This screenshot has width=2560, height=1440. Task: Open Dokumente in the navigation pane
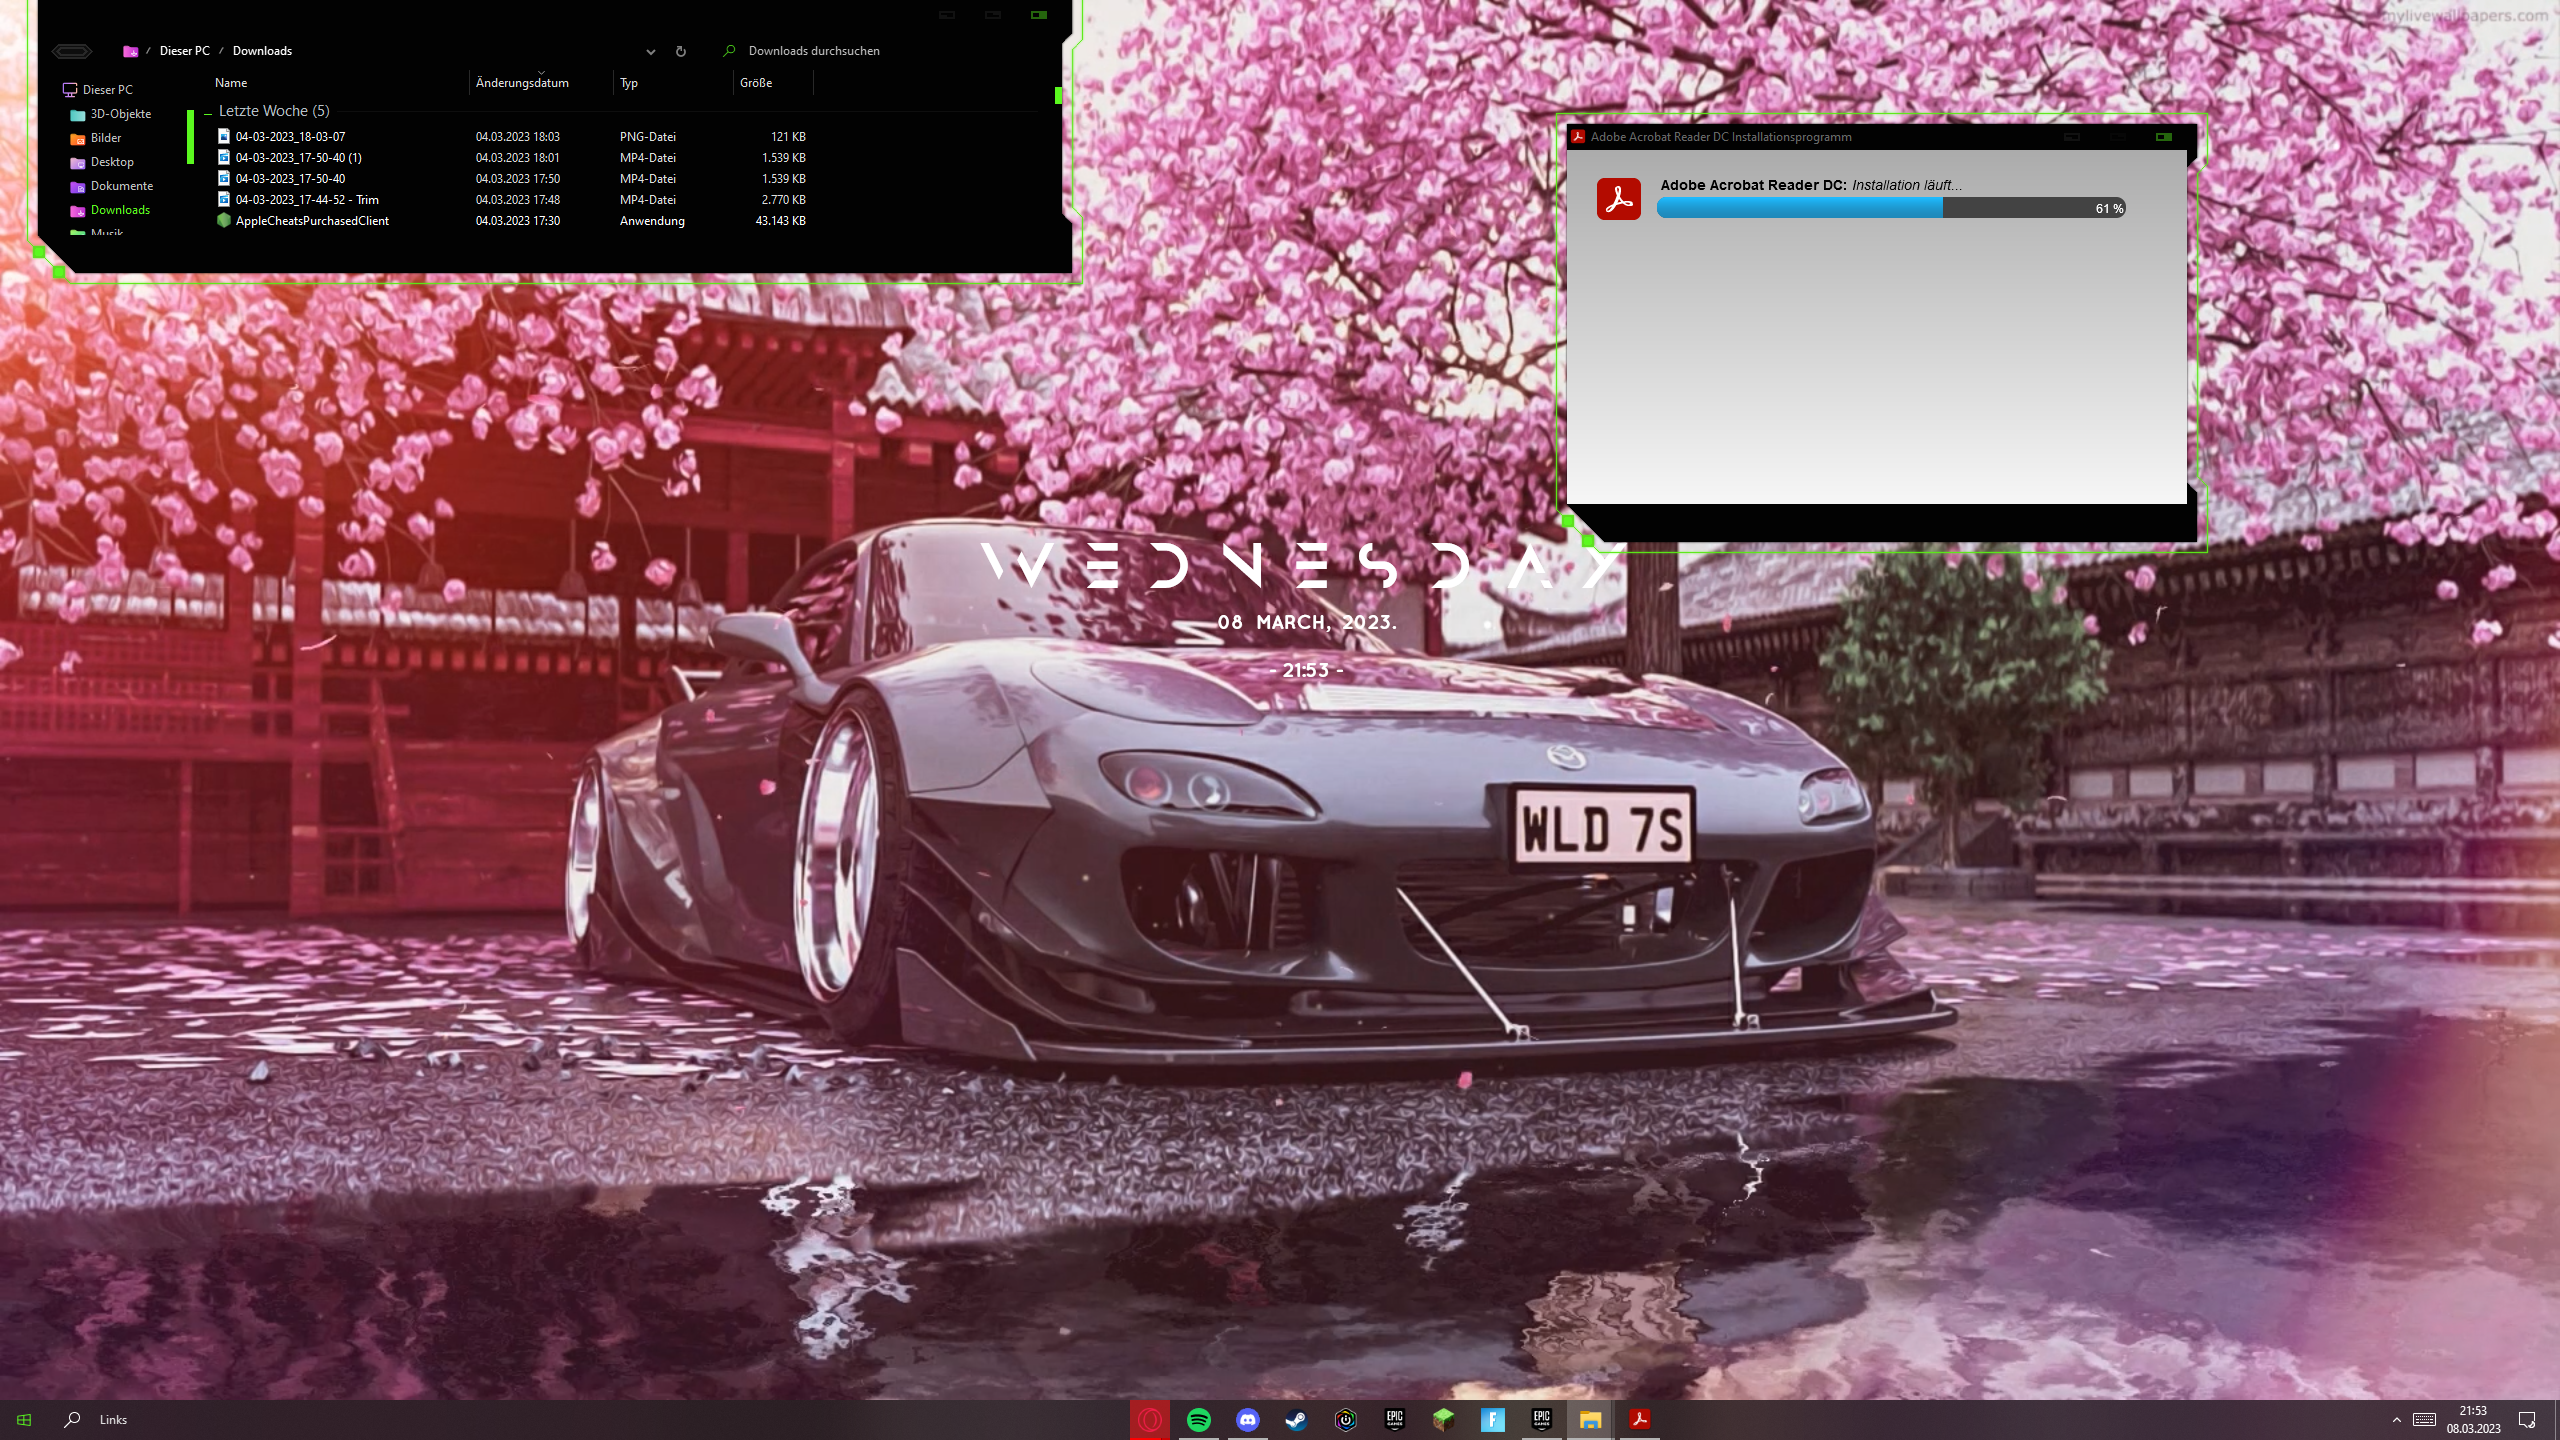point(122,186)
